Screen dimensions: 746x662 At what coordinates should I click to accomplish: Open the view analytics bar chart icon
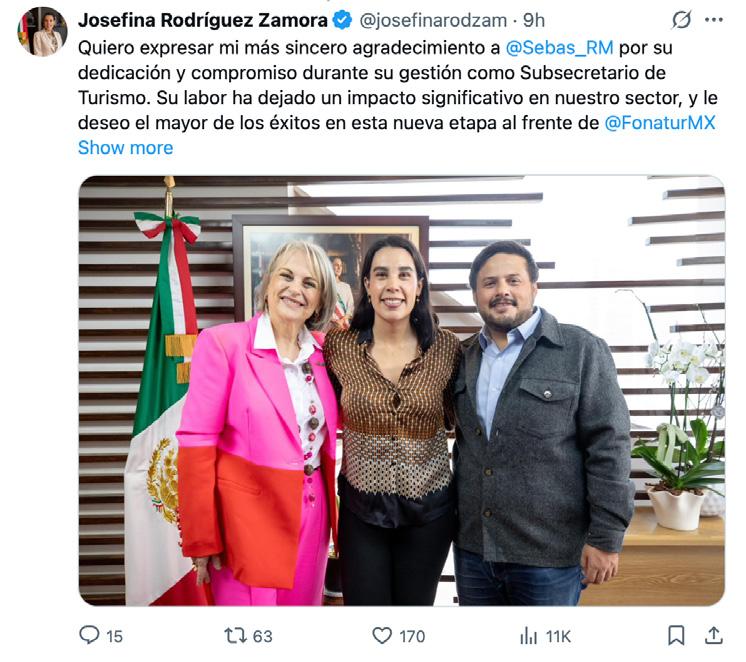[529, 635]
